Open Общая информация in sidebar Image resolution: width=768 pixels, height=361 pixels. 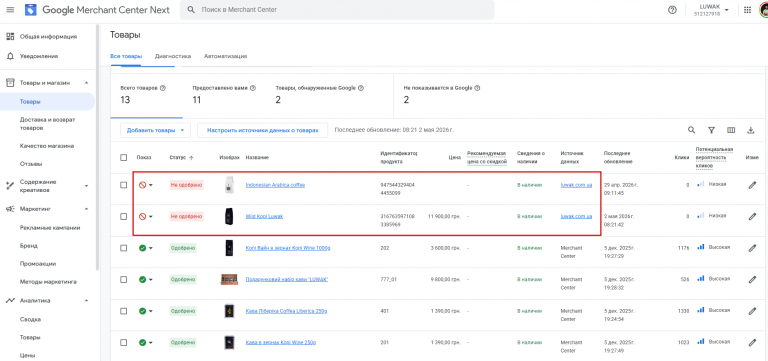[x=48, y=36]
